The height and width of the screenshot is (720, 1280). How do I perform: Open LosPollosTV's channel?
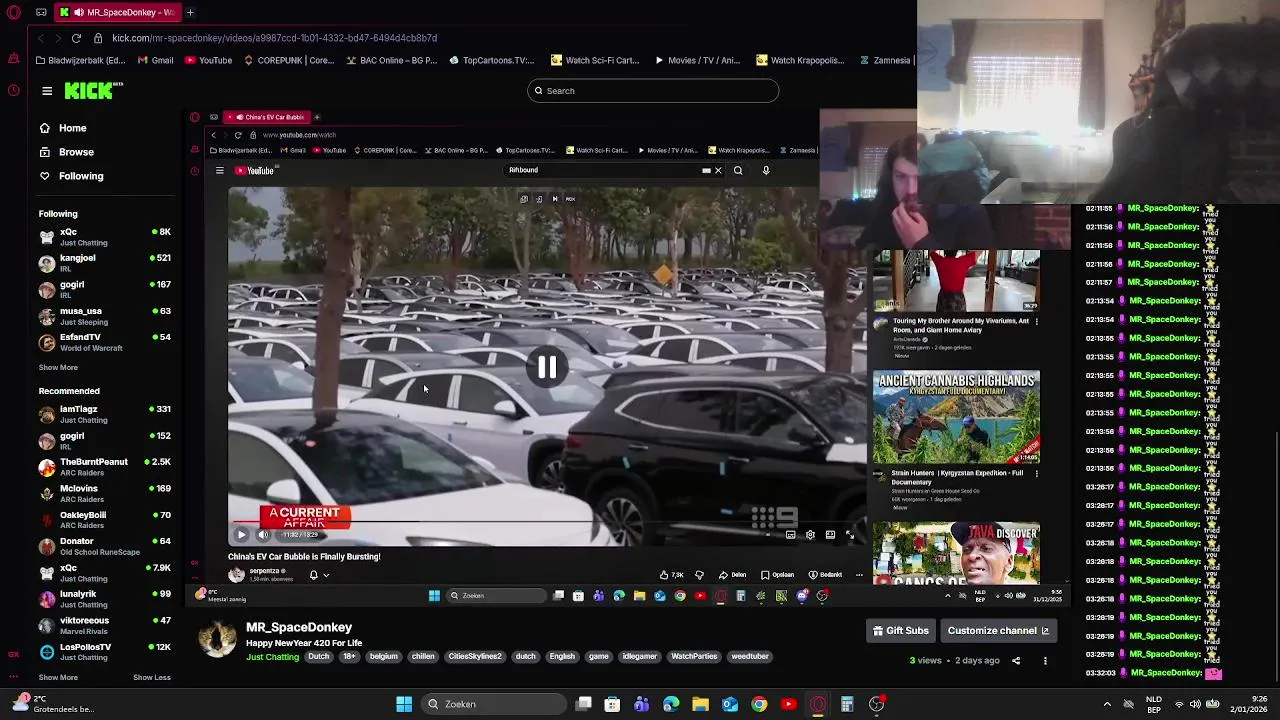pos(104,652)
